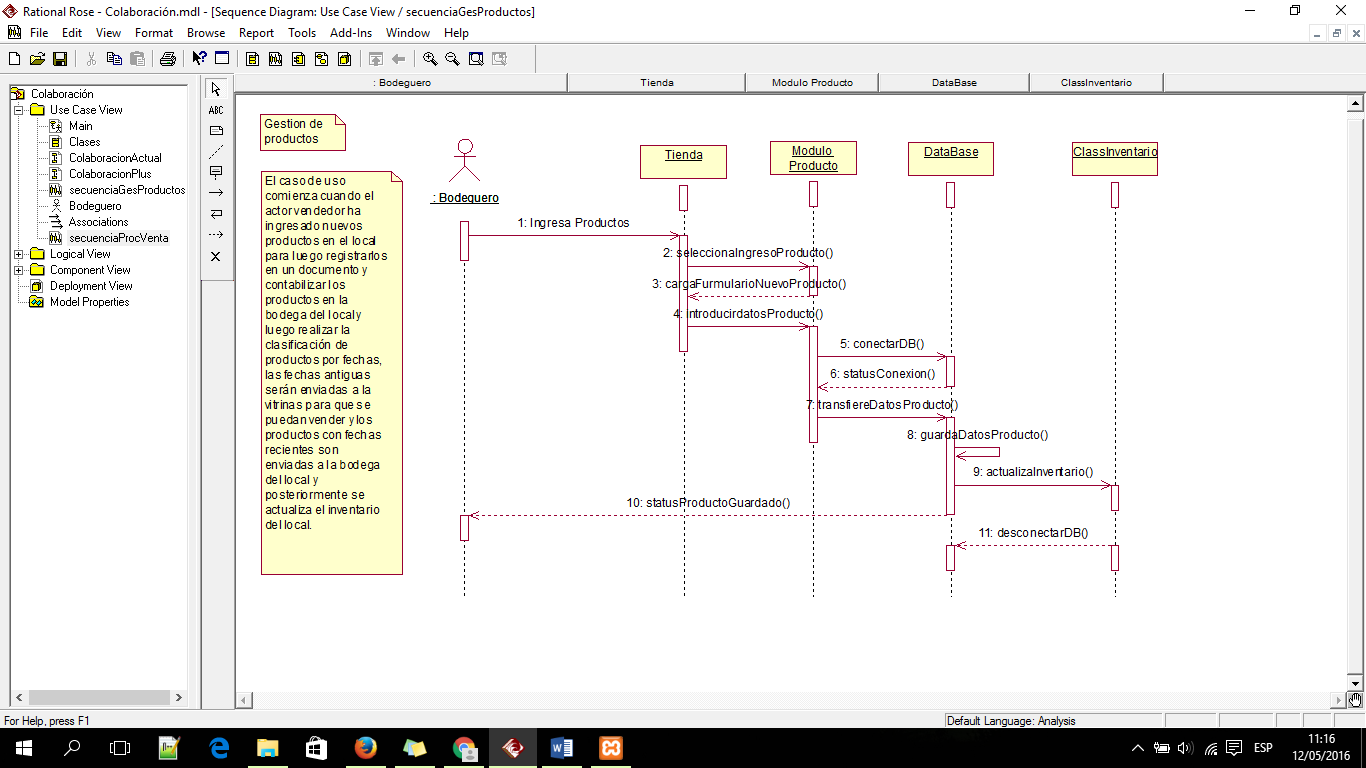Click the Copy icon in toolbar
This screenshot has width=1366, height=768.
114,59
